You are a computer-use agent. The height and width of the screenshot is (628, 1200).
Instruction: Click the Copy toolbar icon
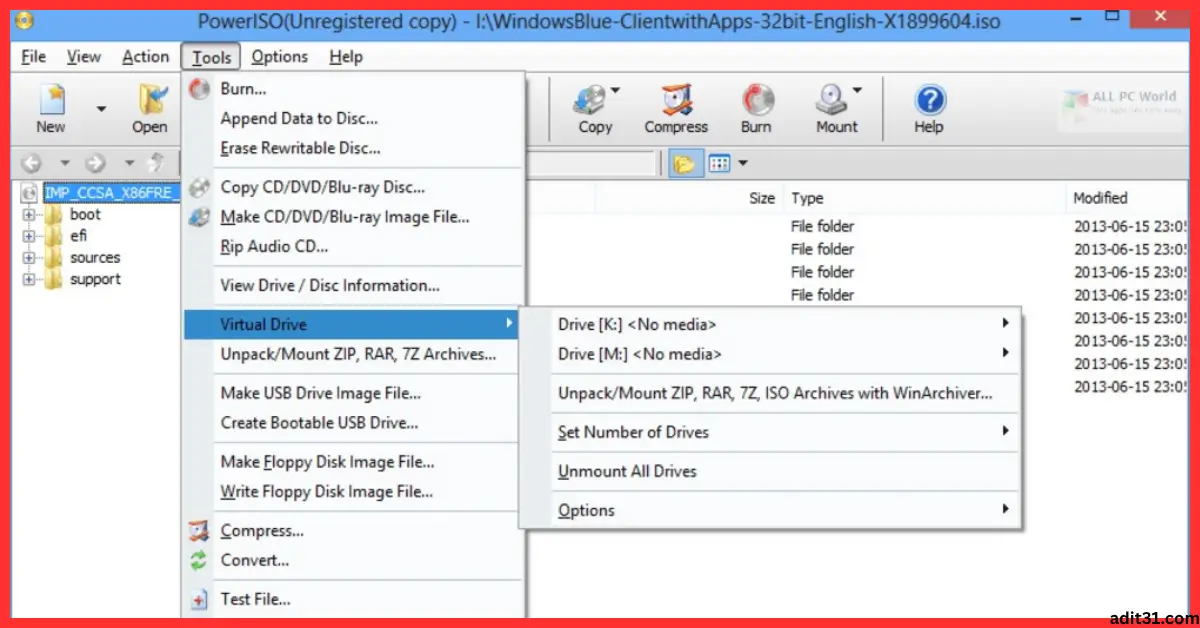[589, 100]
